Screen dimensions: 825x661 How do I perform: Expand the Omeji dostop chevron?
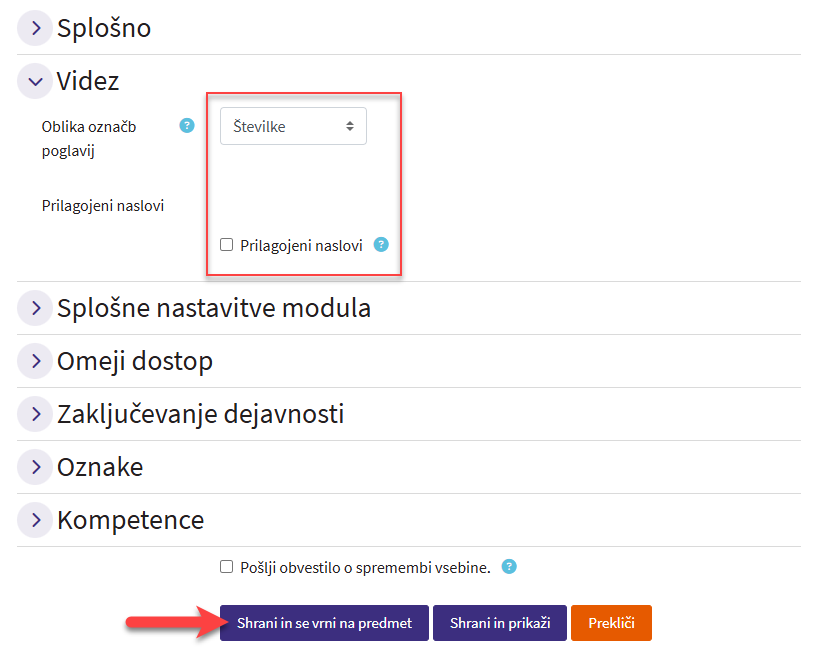click(x=35, y=361)
